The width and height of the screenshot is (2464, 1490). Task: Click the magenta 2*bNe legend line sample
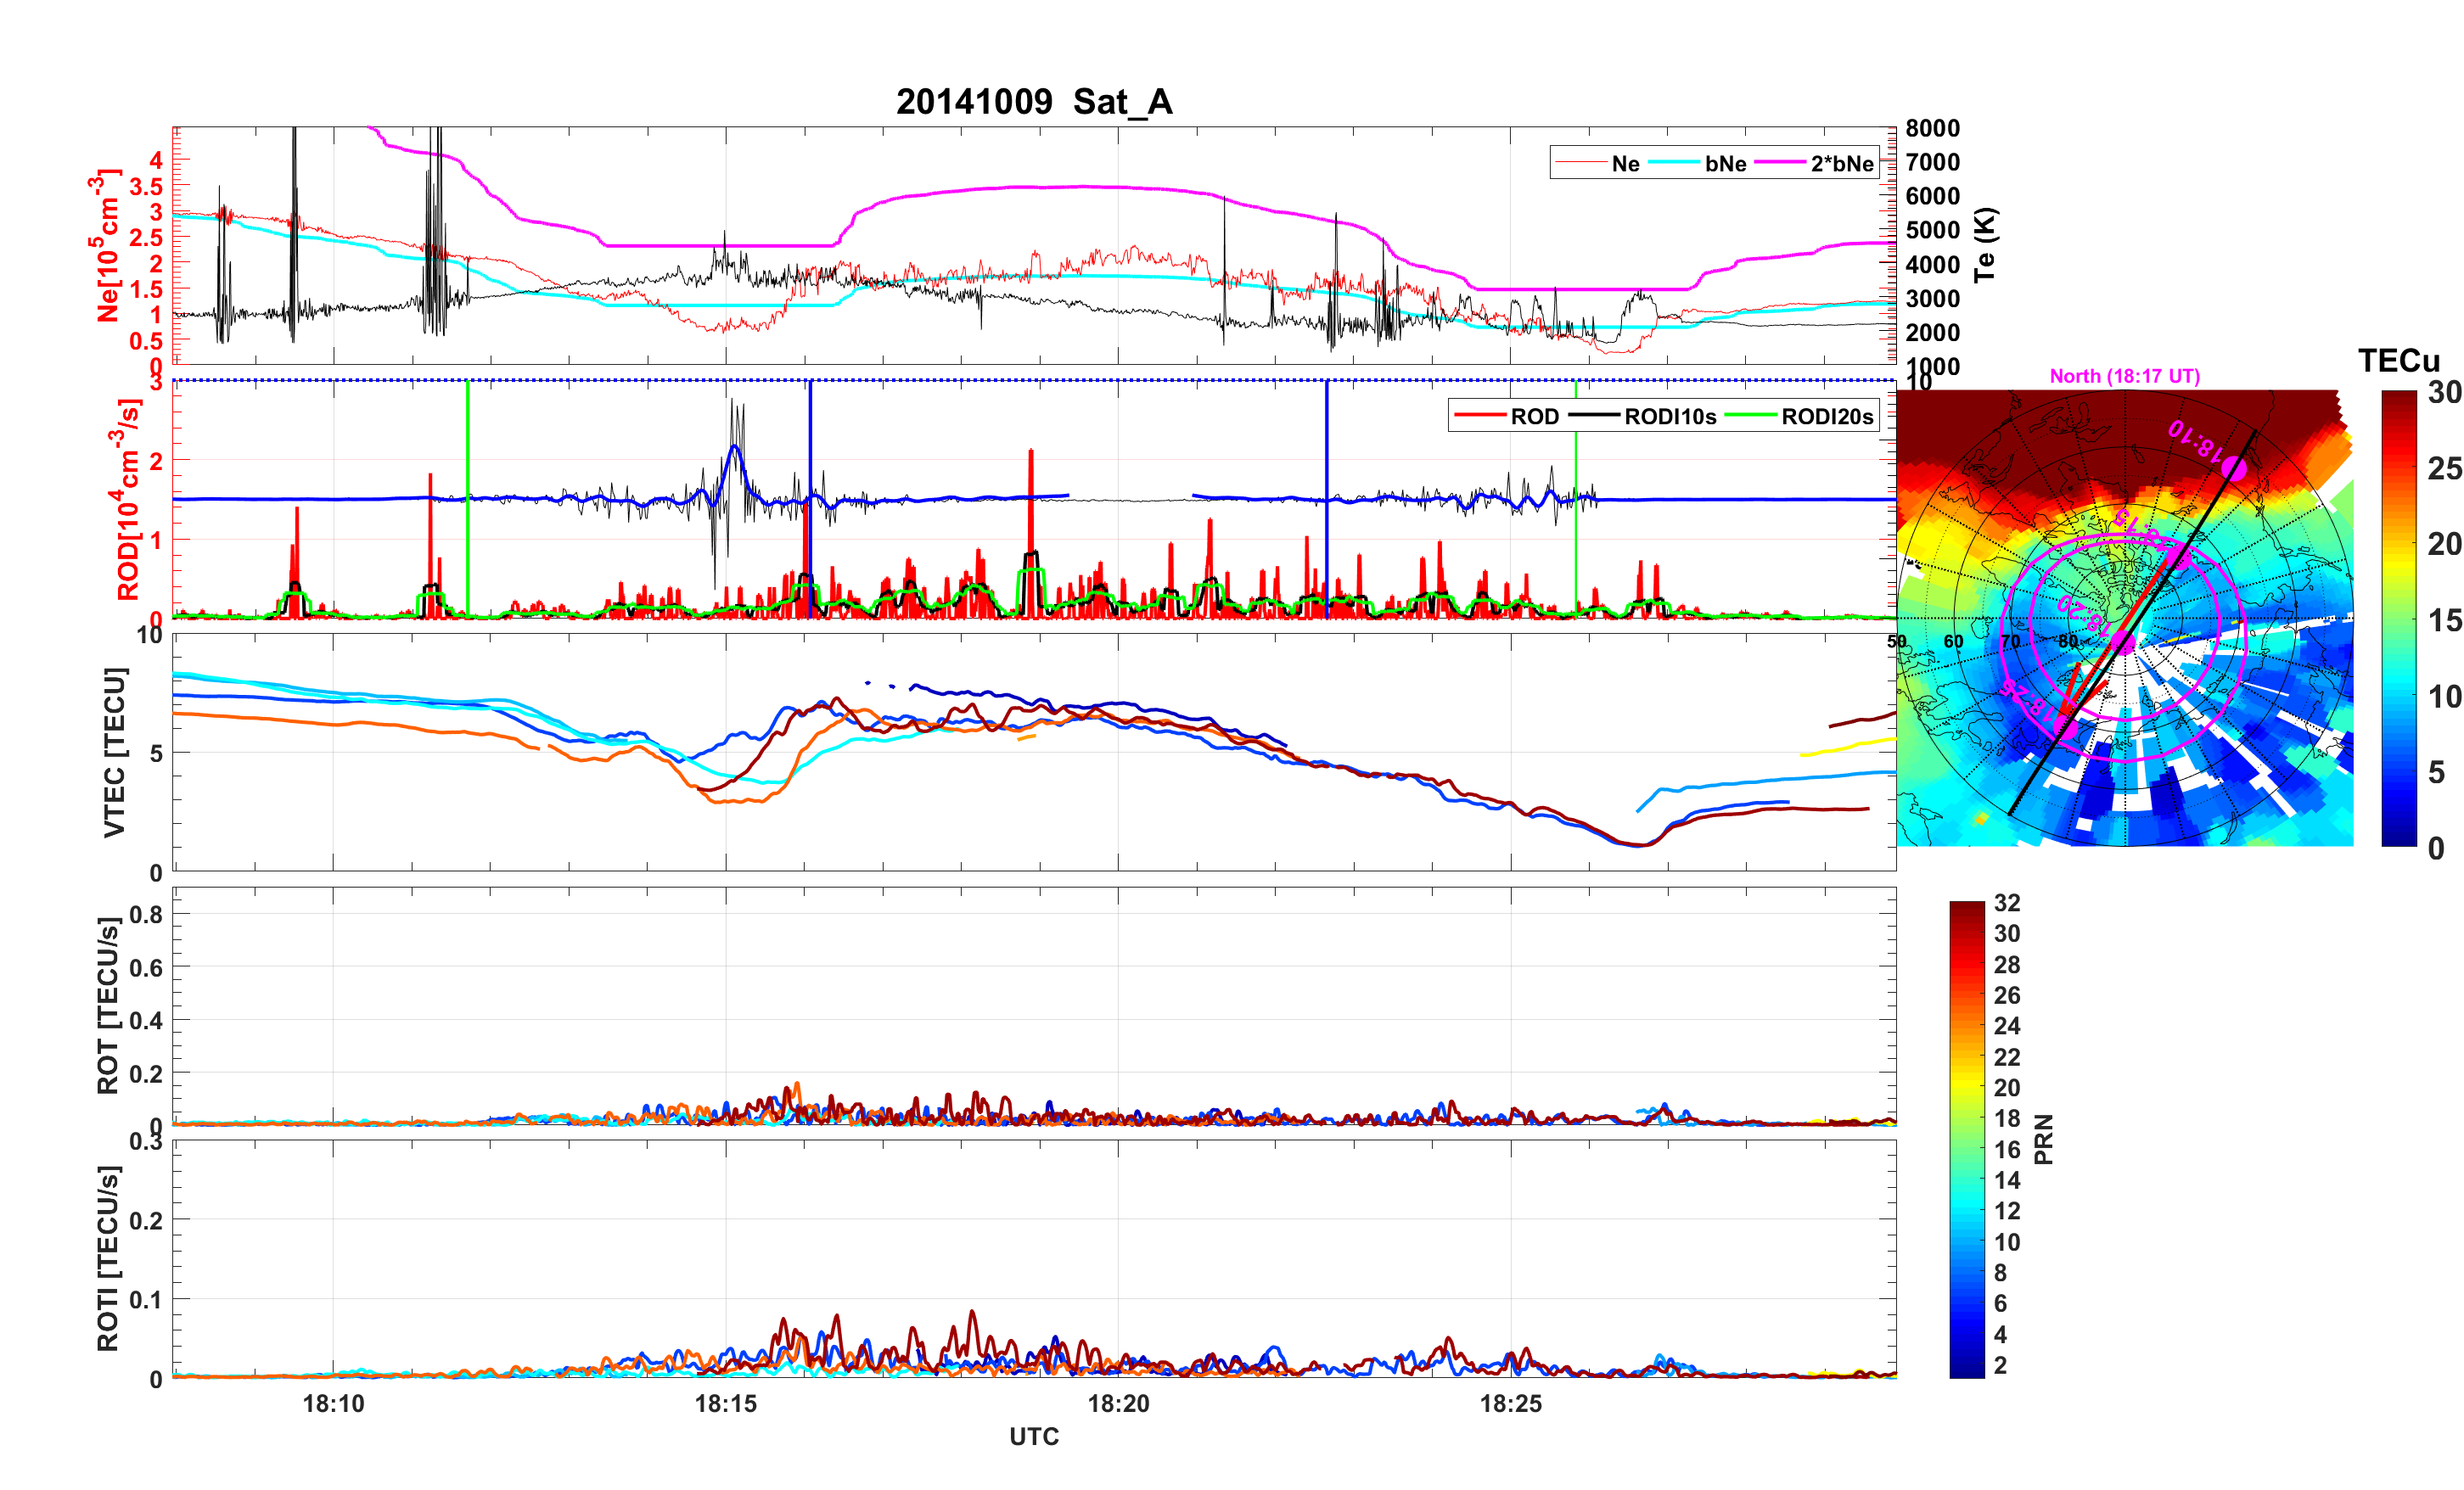click(x=1781, y=163)
